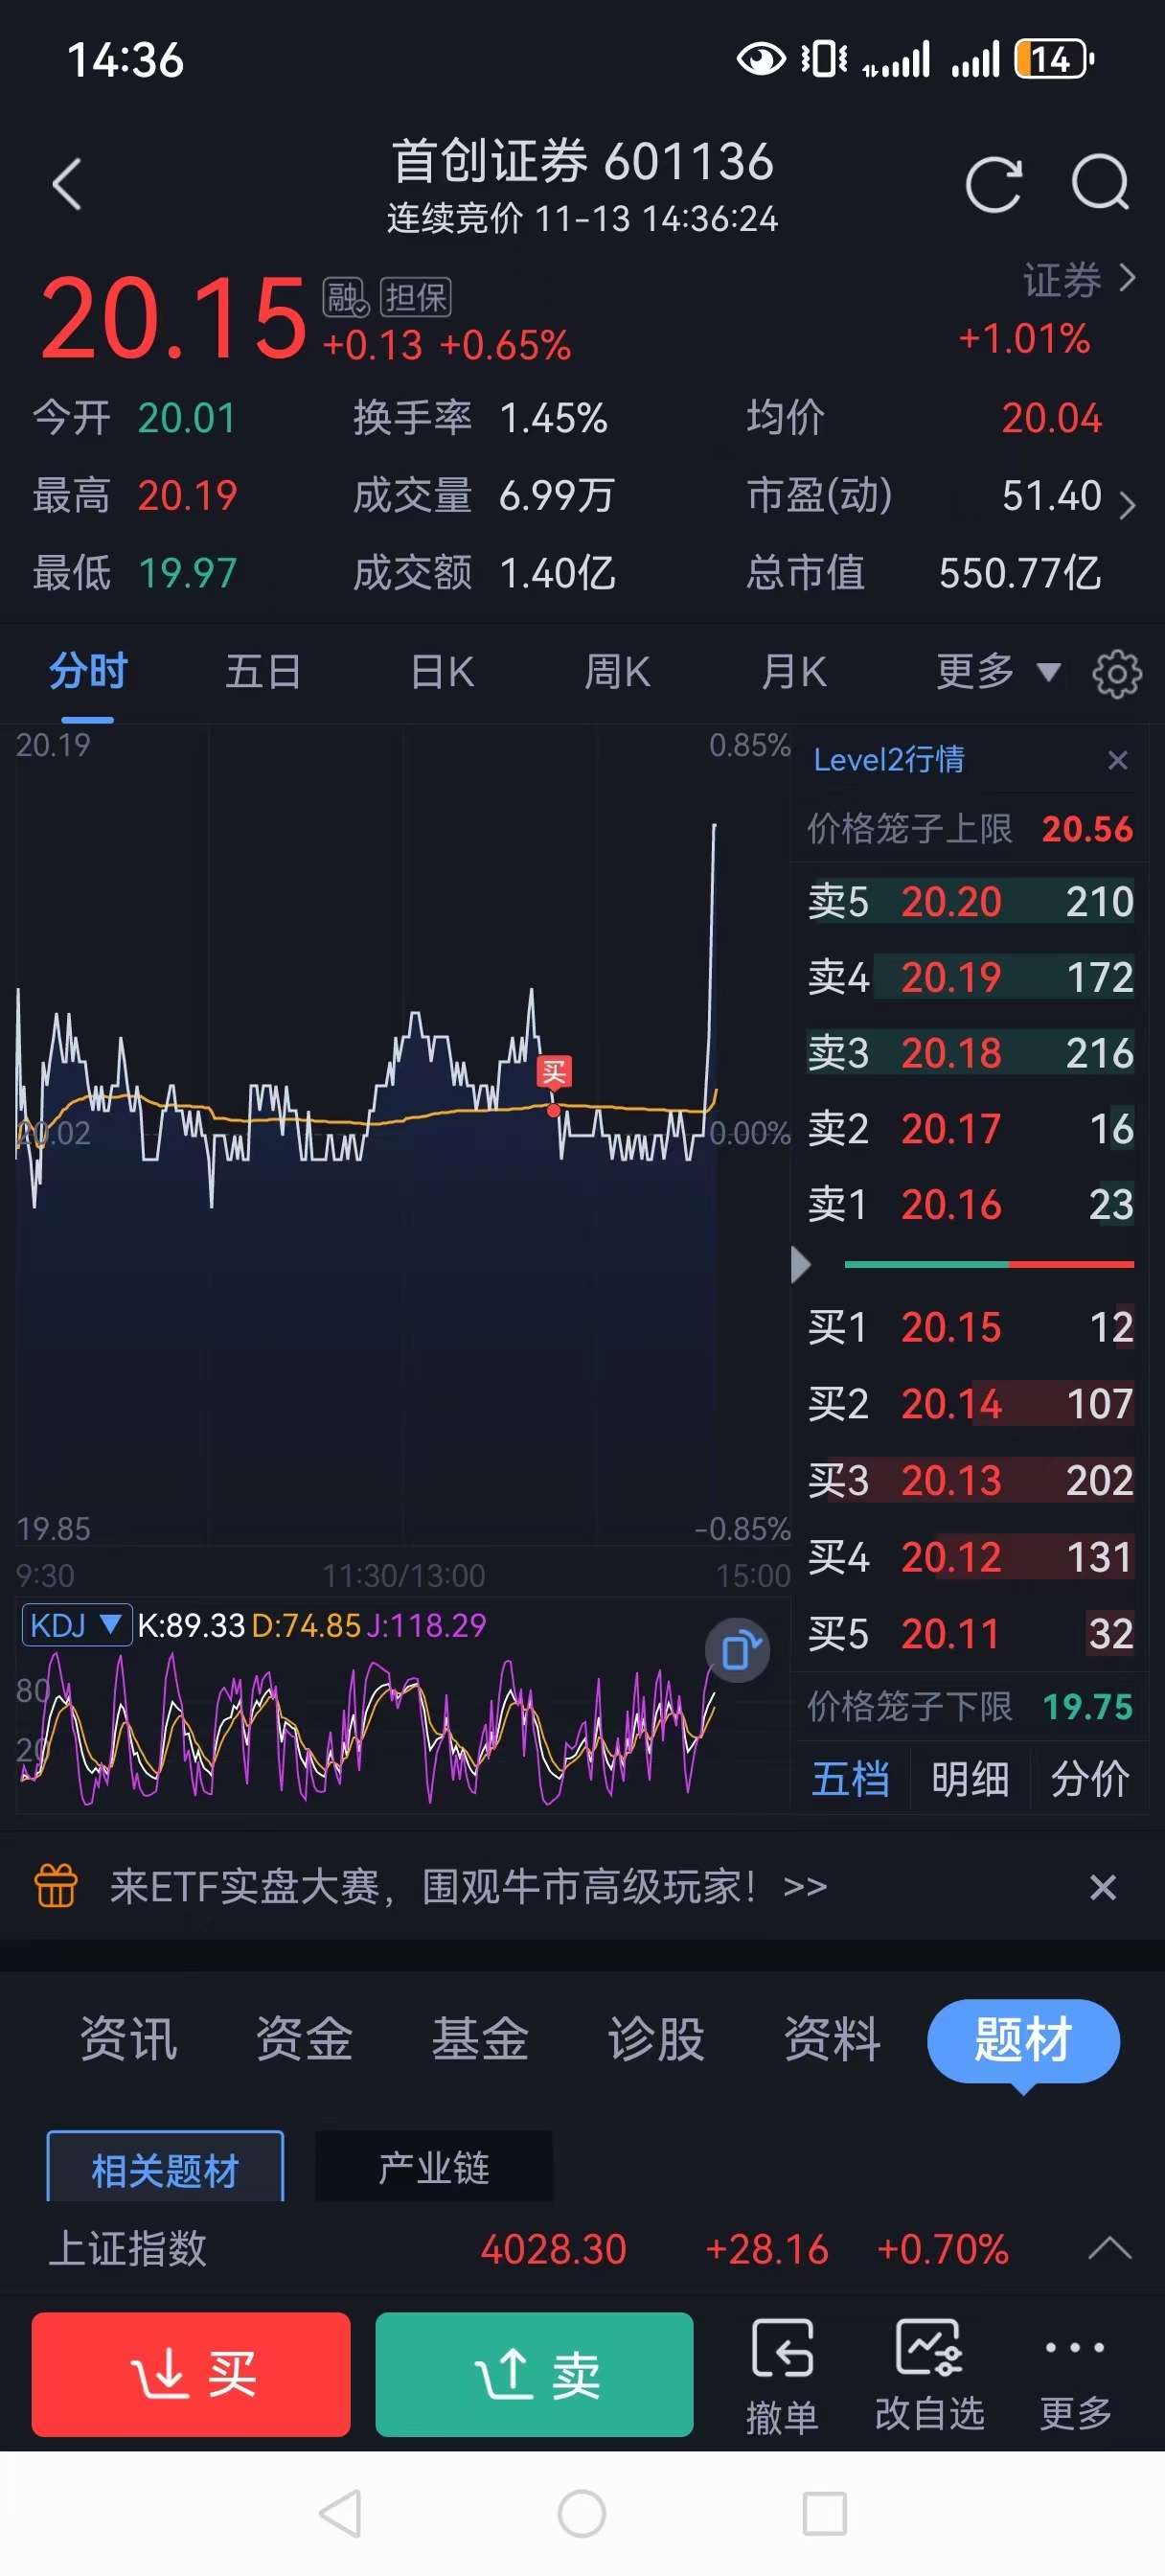Viewport: 1165px width, 2576px height.
Task: Tap 价格笼子上限 20.56 value
Action: (1087, 829)
